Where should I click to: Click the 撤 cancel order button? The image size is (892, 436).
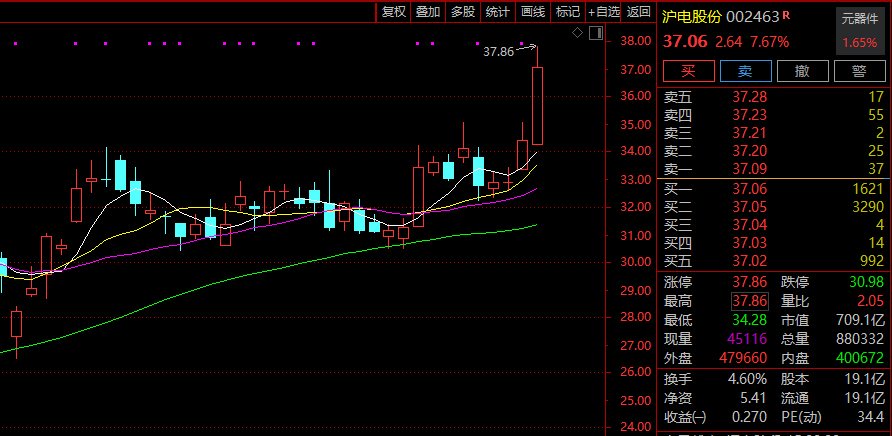(801, 71)
